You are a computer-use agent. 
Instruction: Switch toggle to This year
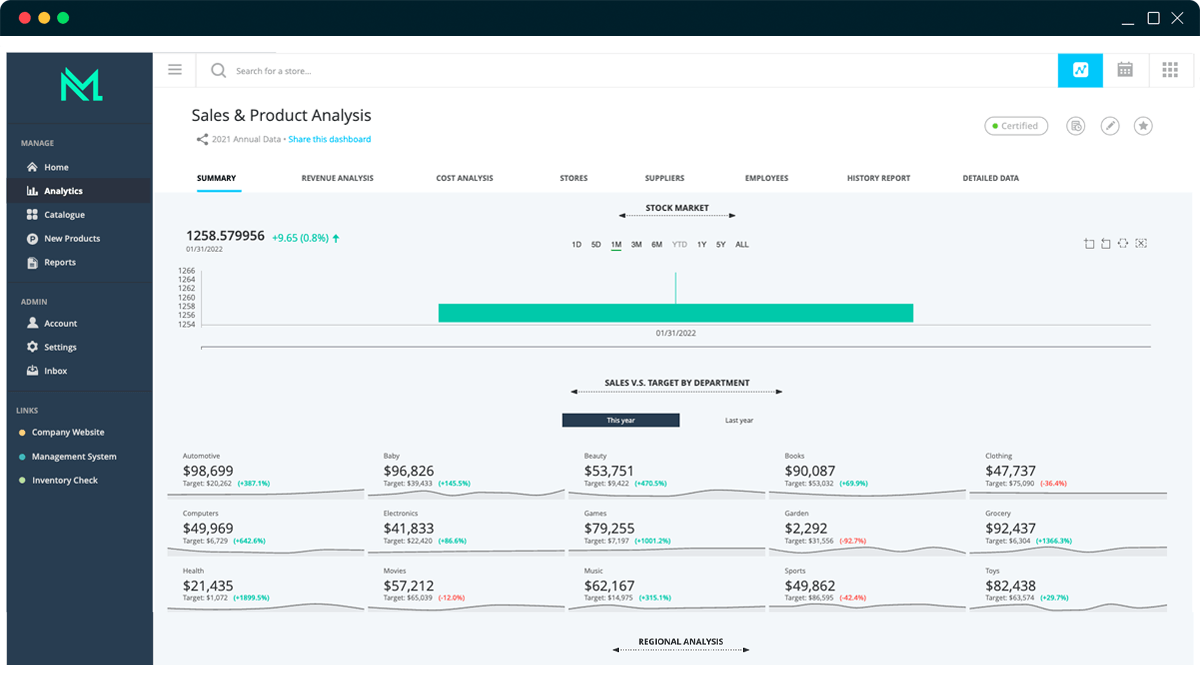coord(621,420)
